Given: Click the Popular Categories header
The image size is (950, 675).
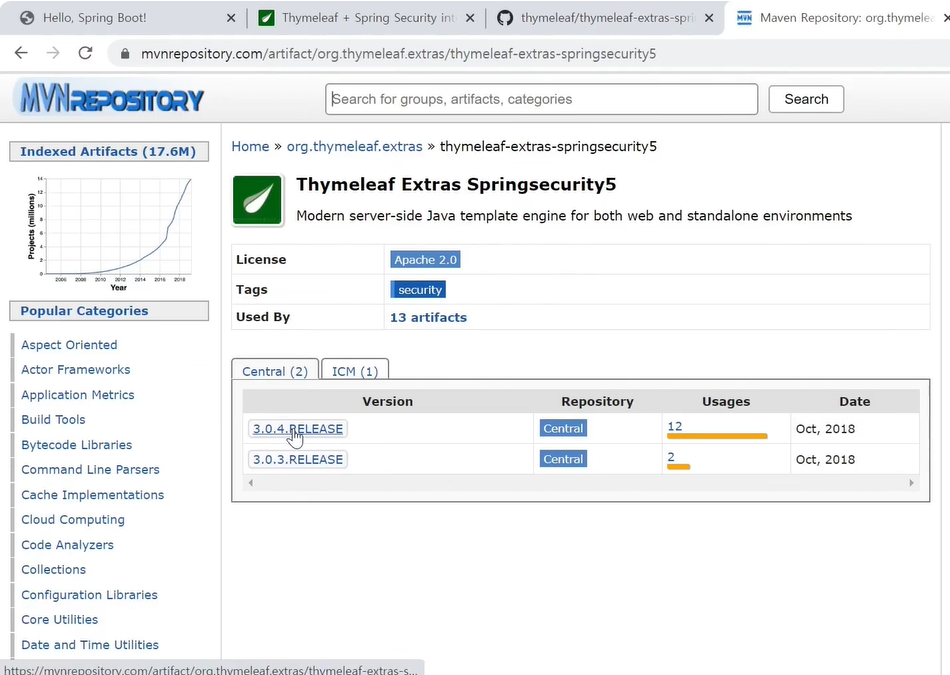Looking at the screenshot, I should click(108, 311).
